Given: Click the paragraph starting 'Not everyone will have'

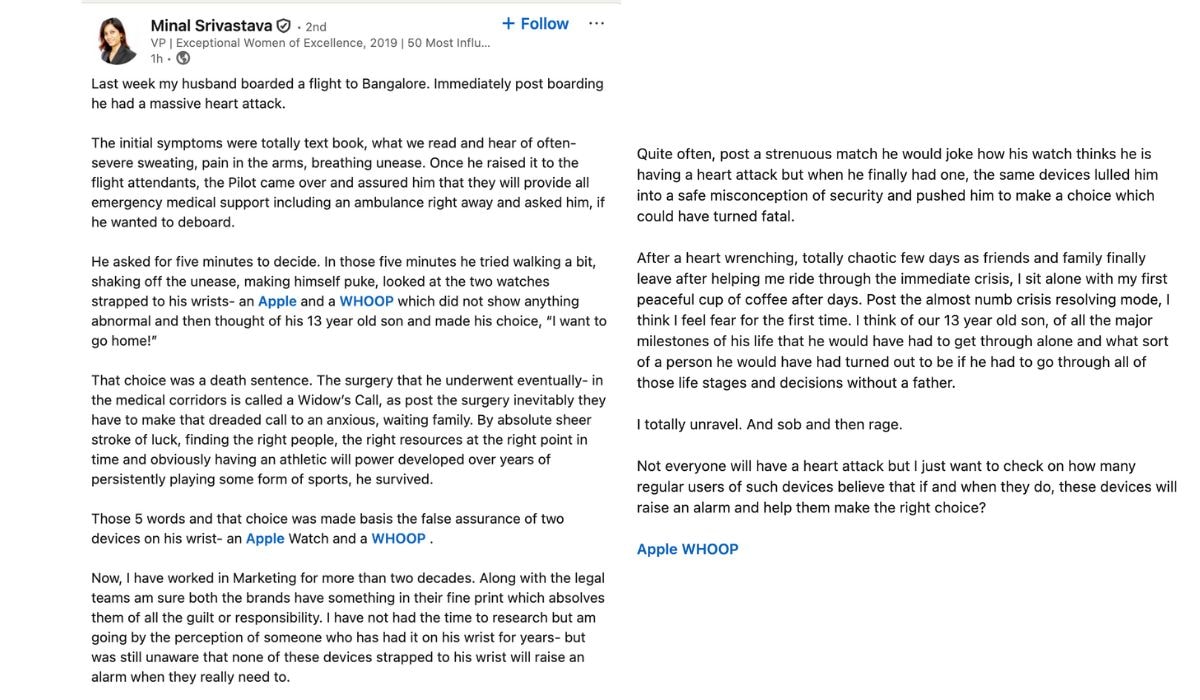Looking at the screenshot, I should tap(906, 487).
